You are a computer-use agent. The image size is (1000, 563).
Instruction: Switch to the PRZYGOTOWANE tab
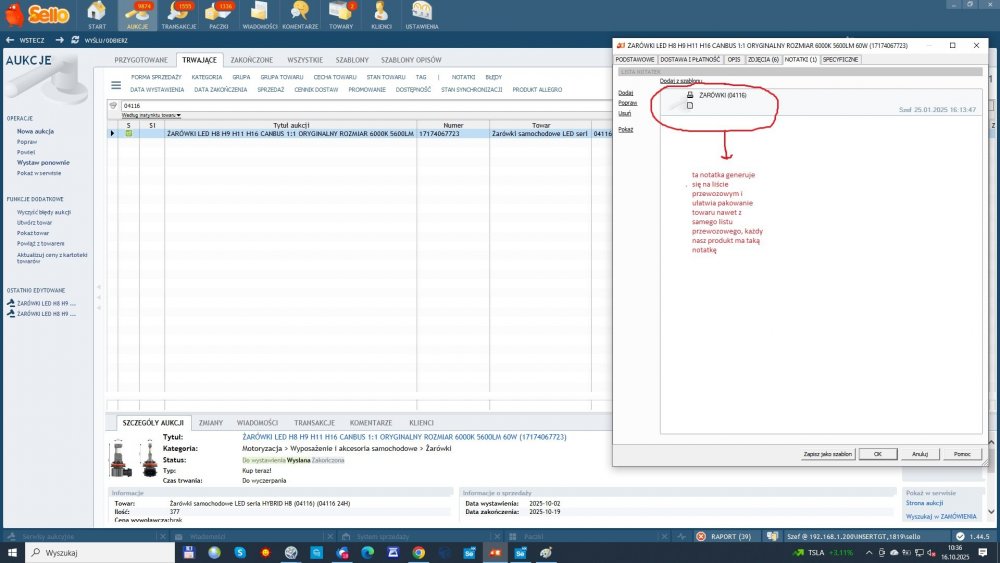point(141,60)
